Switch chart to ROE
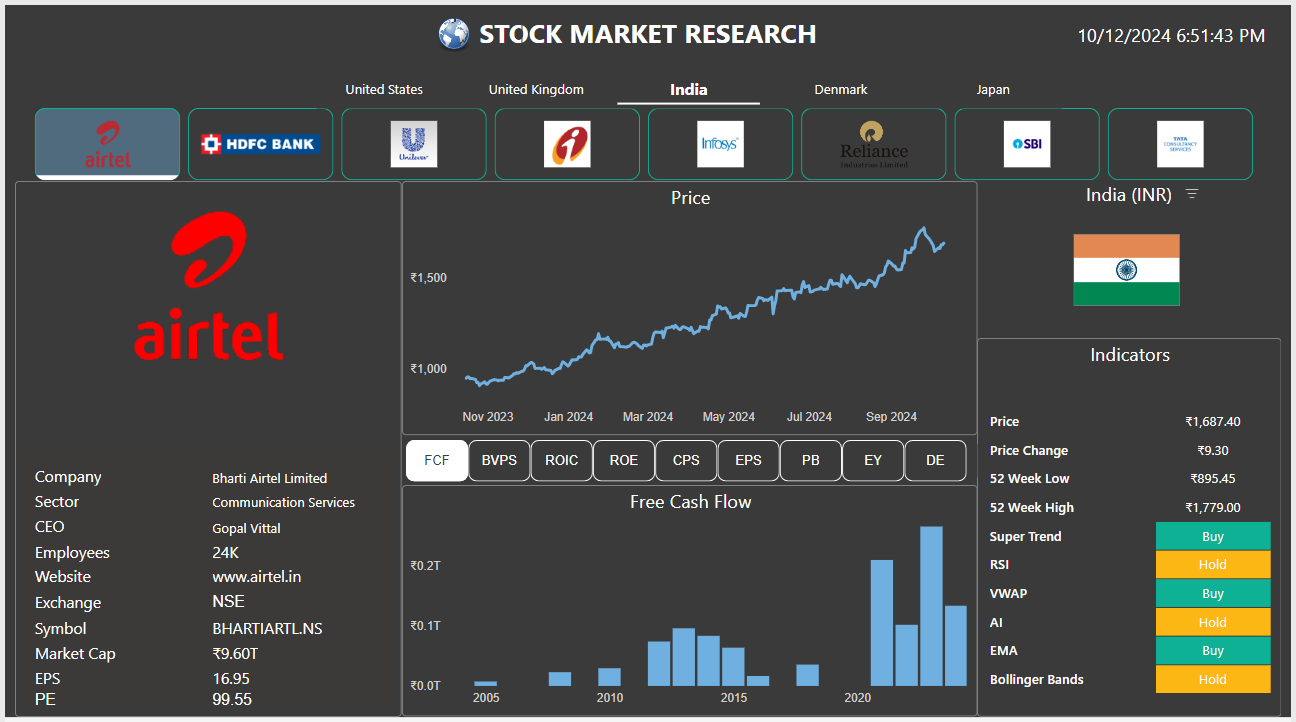 [x=624, y=461]
